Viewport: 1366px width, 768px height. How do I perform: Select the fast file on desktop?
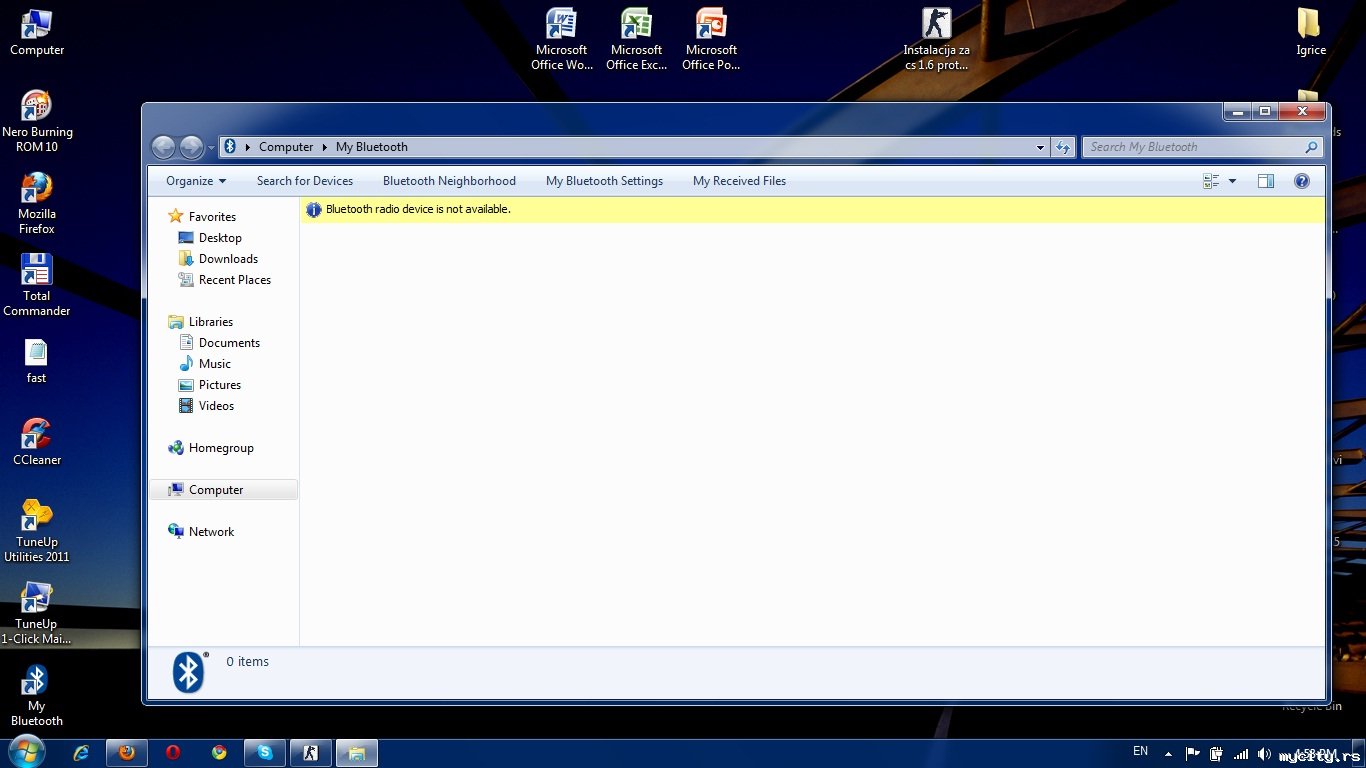pyautogui.click(x=37, y=361)
